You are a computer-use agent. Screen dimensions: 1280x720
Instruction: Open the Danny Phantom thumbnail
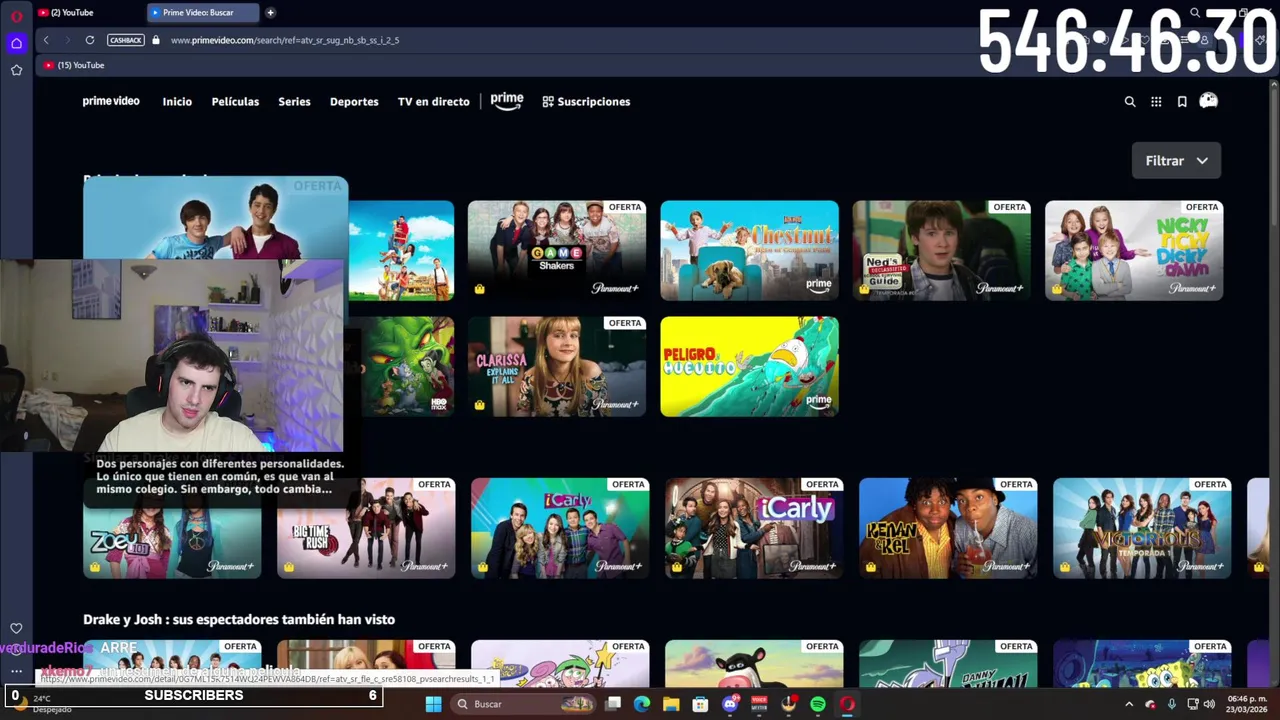948,664
